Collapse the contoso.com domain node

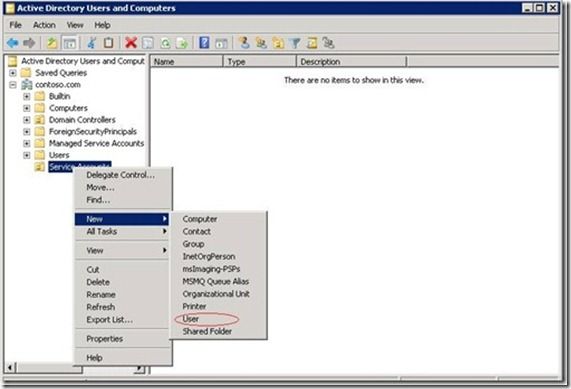[13, 85]
